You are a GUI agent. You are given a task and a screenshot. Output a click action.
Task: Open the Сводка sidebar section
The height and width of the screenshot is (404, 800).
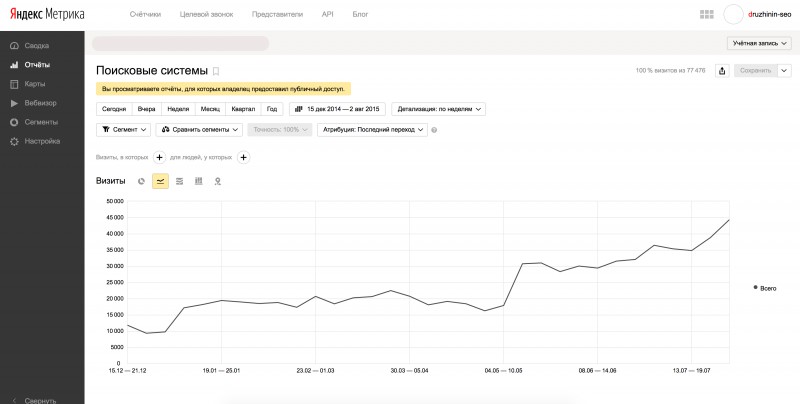37,46
